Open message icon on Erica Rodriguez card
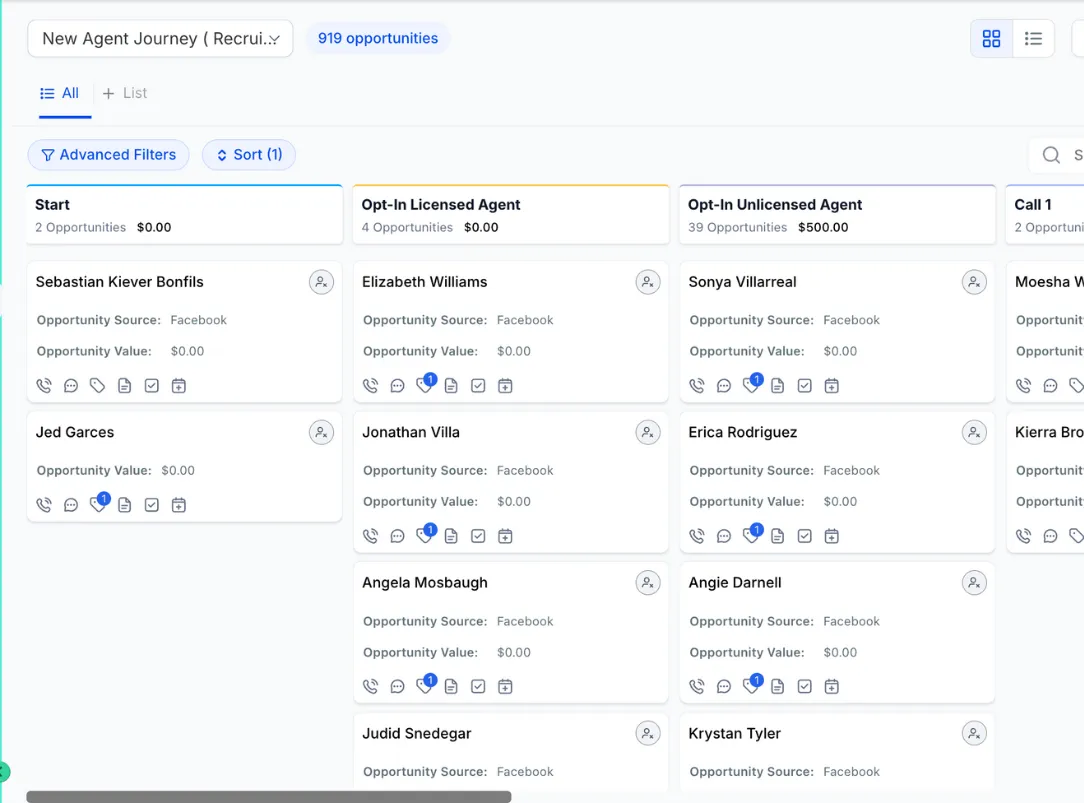Screen dimensions: 1084x803 point(724,536)
